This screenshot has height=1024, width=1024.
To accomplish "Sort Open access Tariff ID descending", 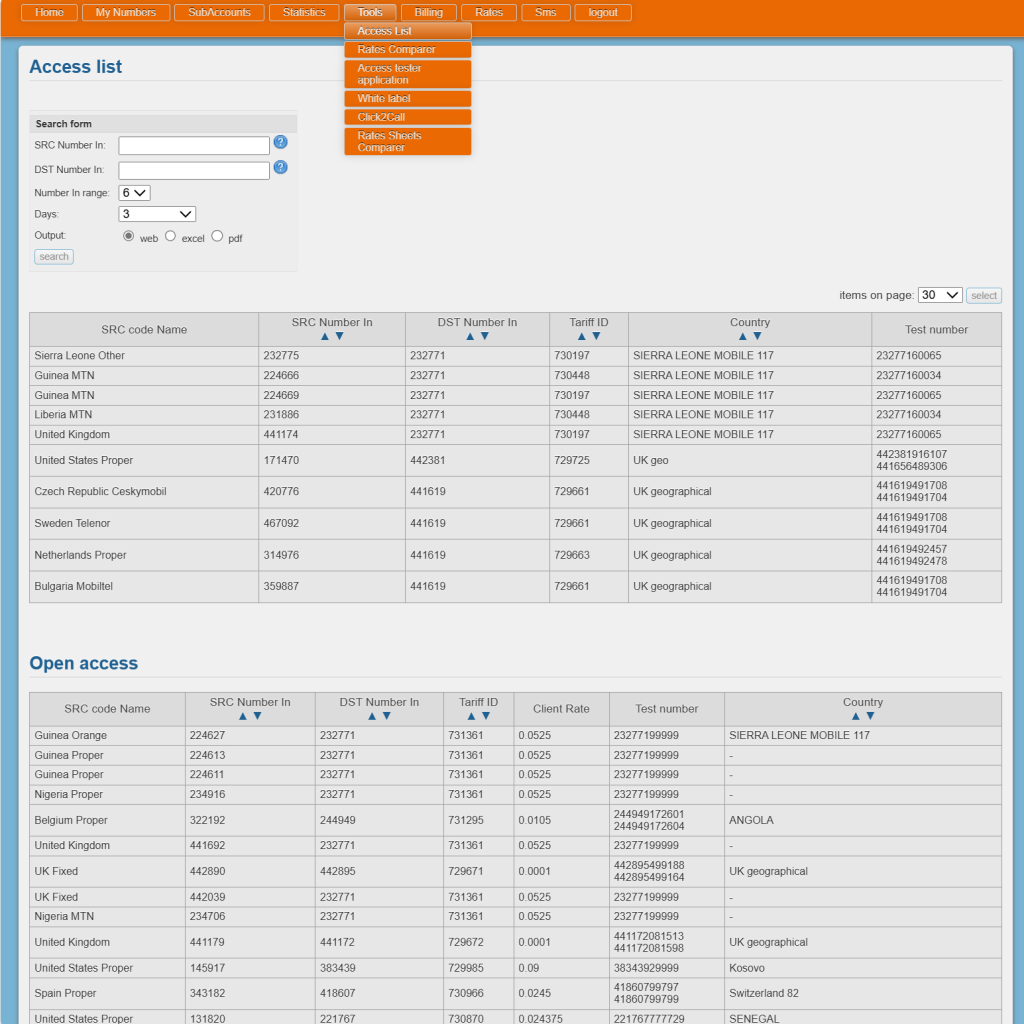I will (486, 716).
